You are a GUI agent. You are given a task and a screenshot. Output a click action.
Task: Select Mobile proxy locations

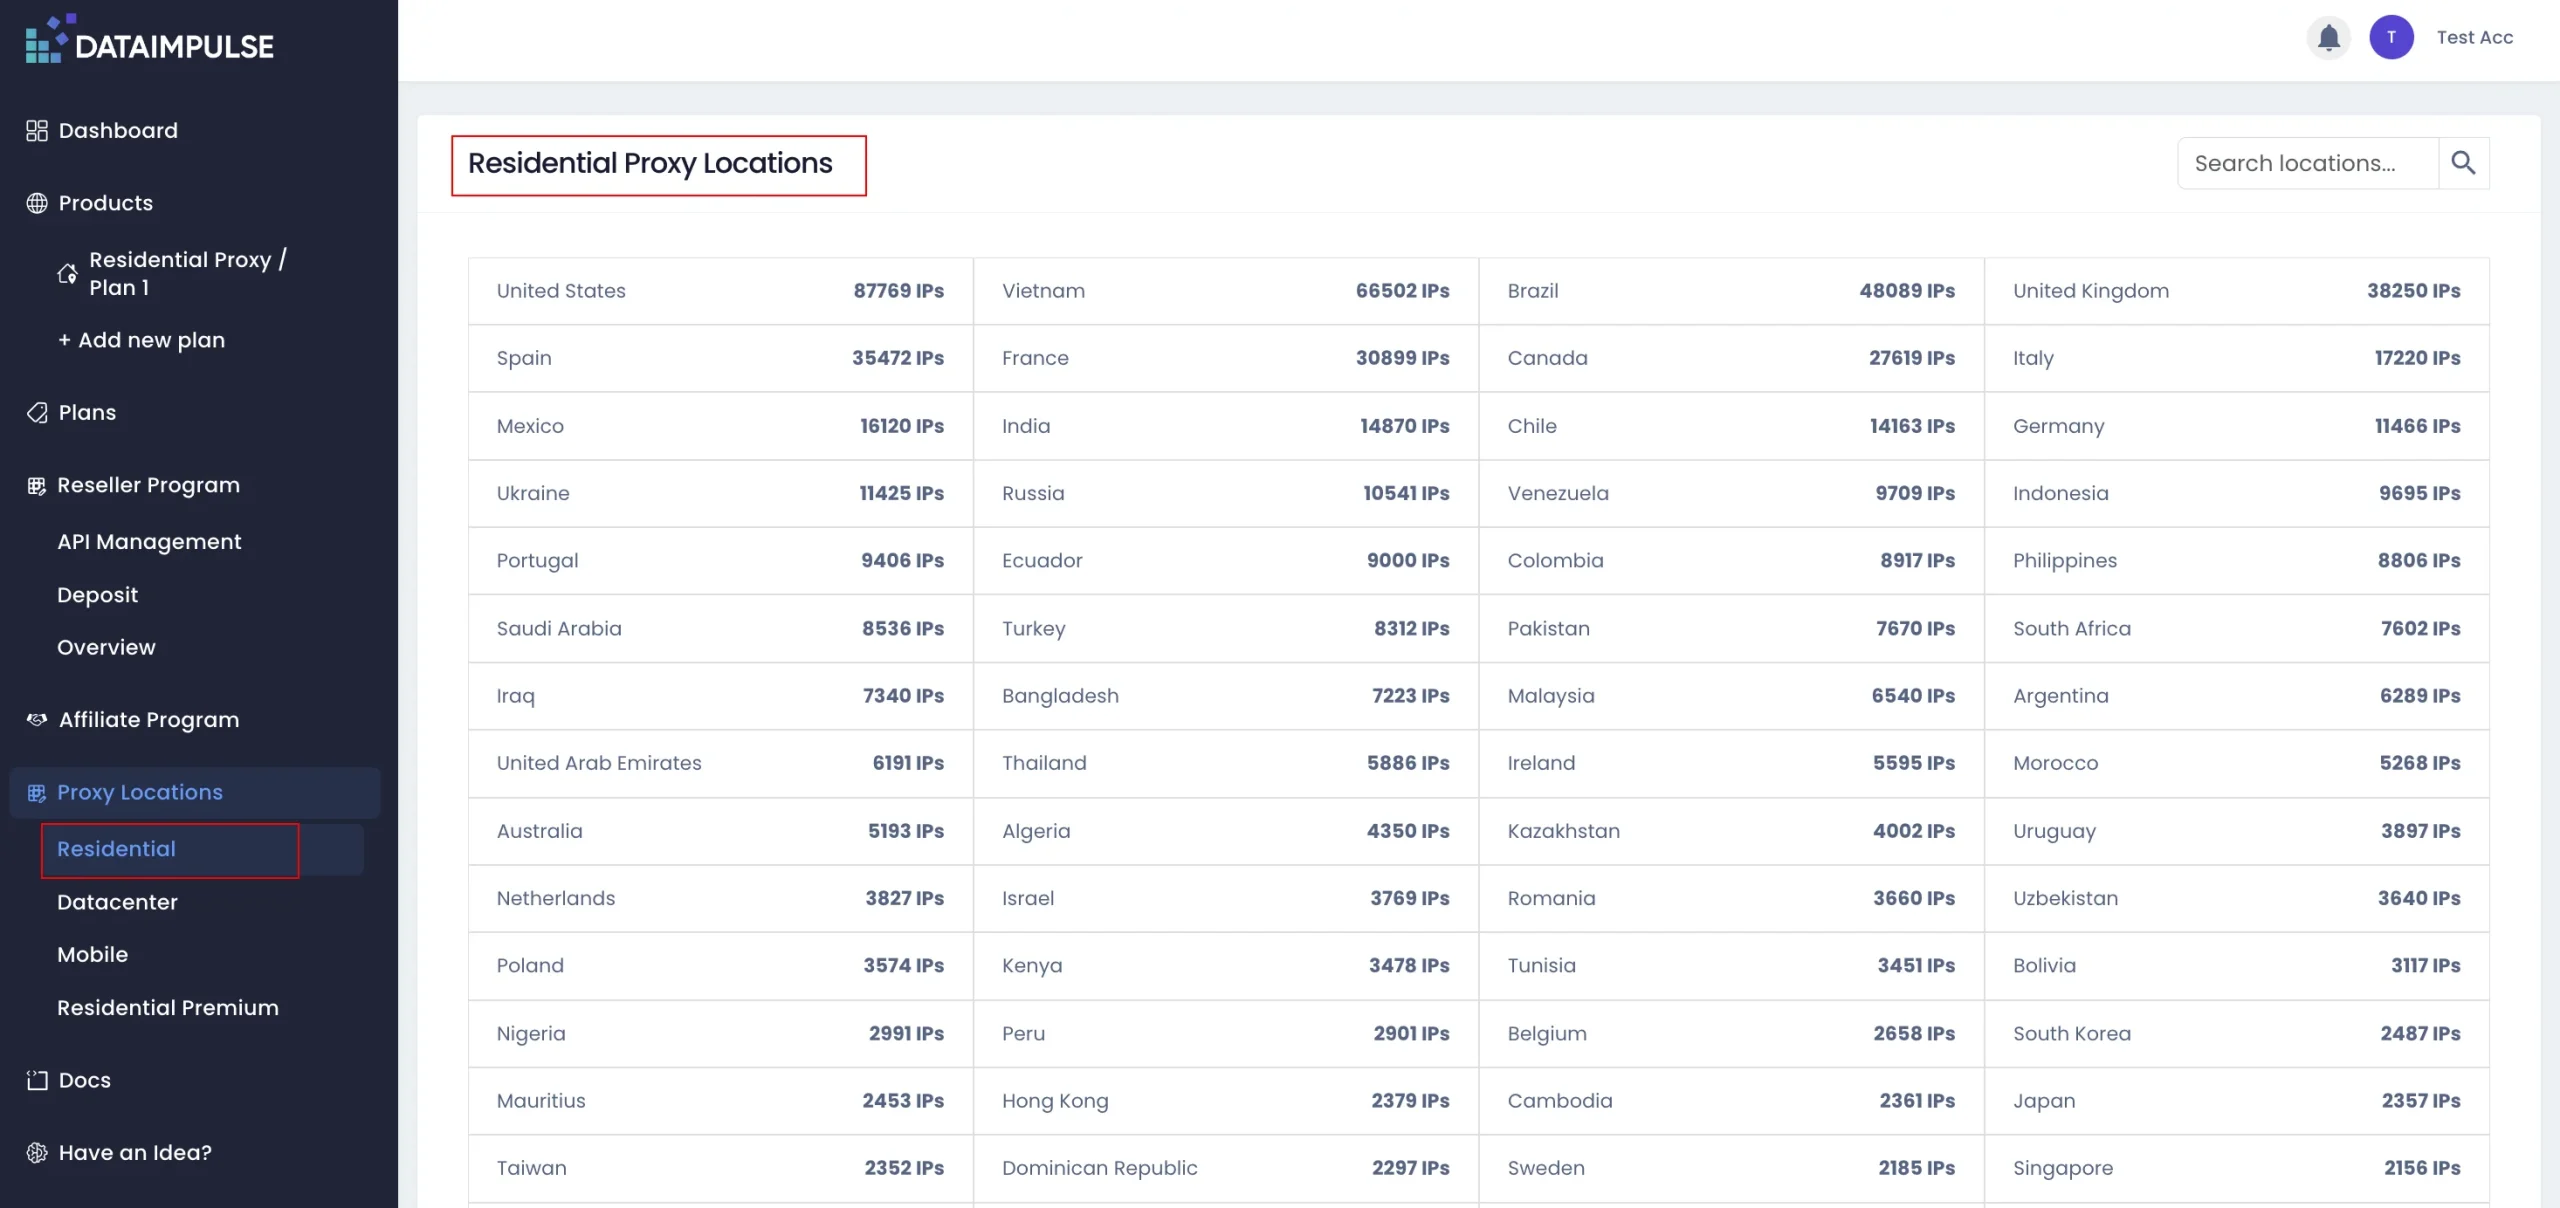click(x=92, y=955)
